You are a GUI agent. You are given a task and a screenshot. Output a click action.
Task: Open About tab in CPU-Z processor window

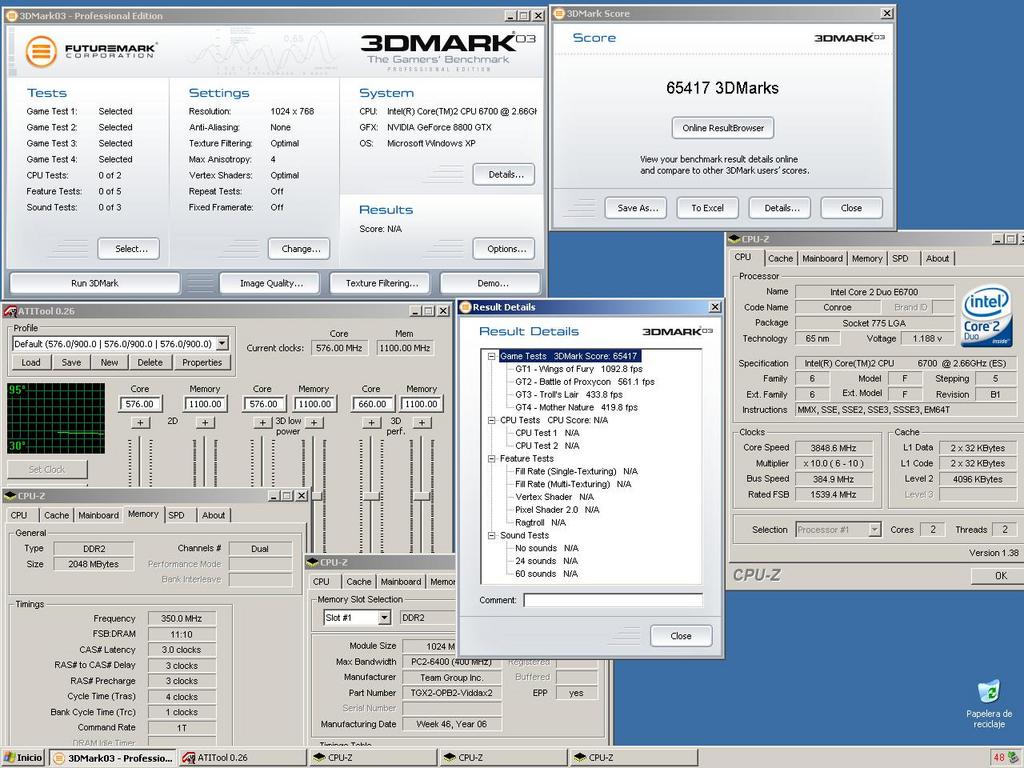[x=937, y=259]
